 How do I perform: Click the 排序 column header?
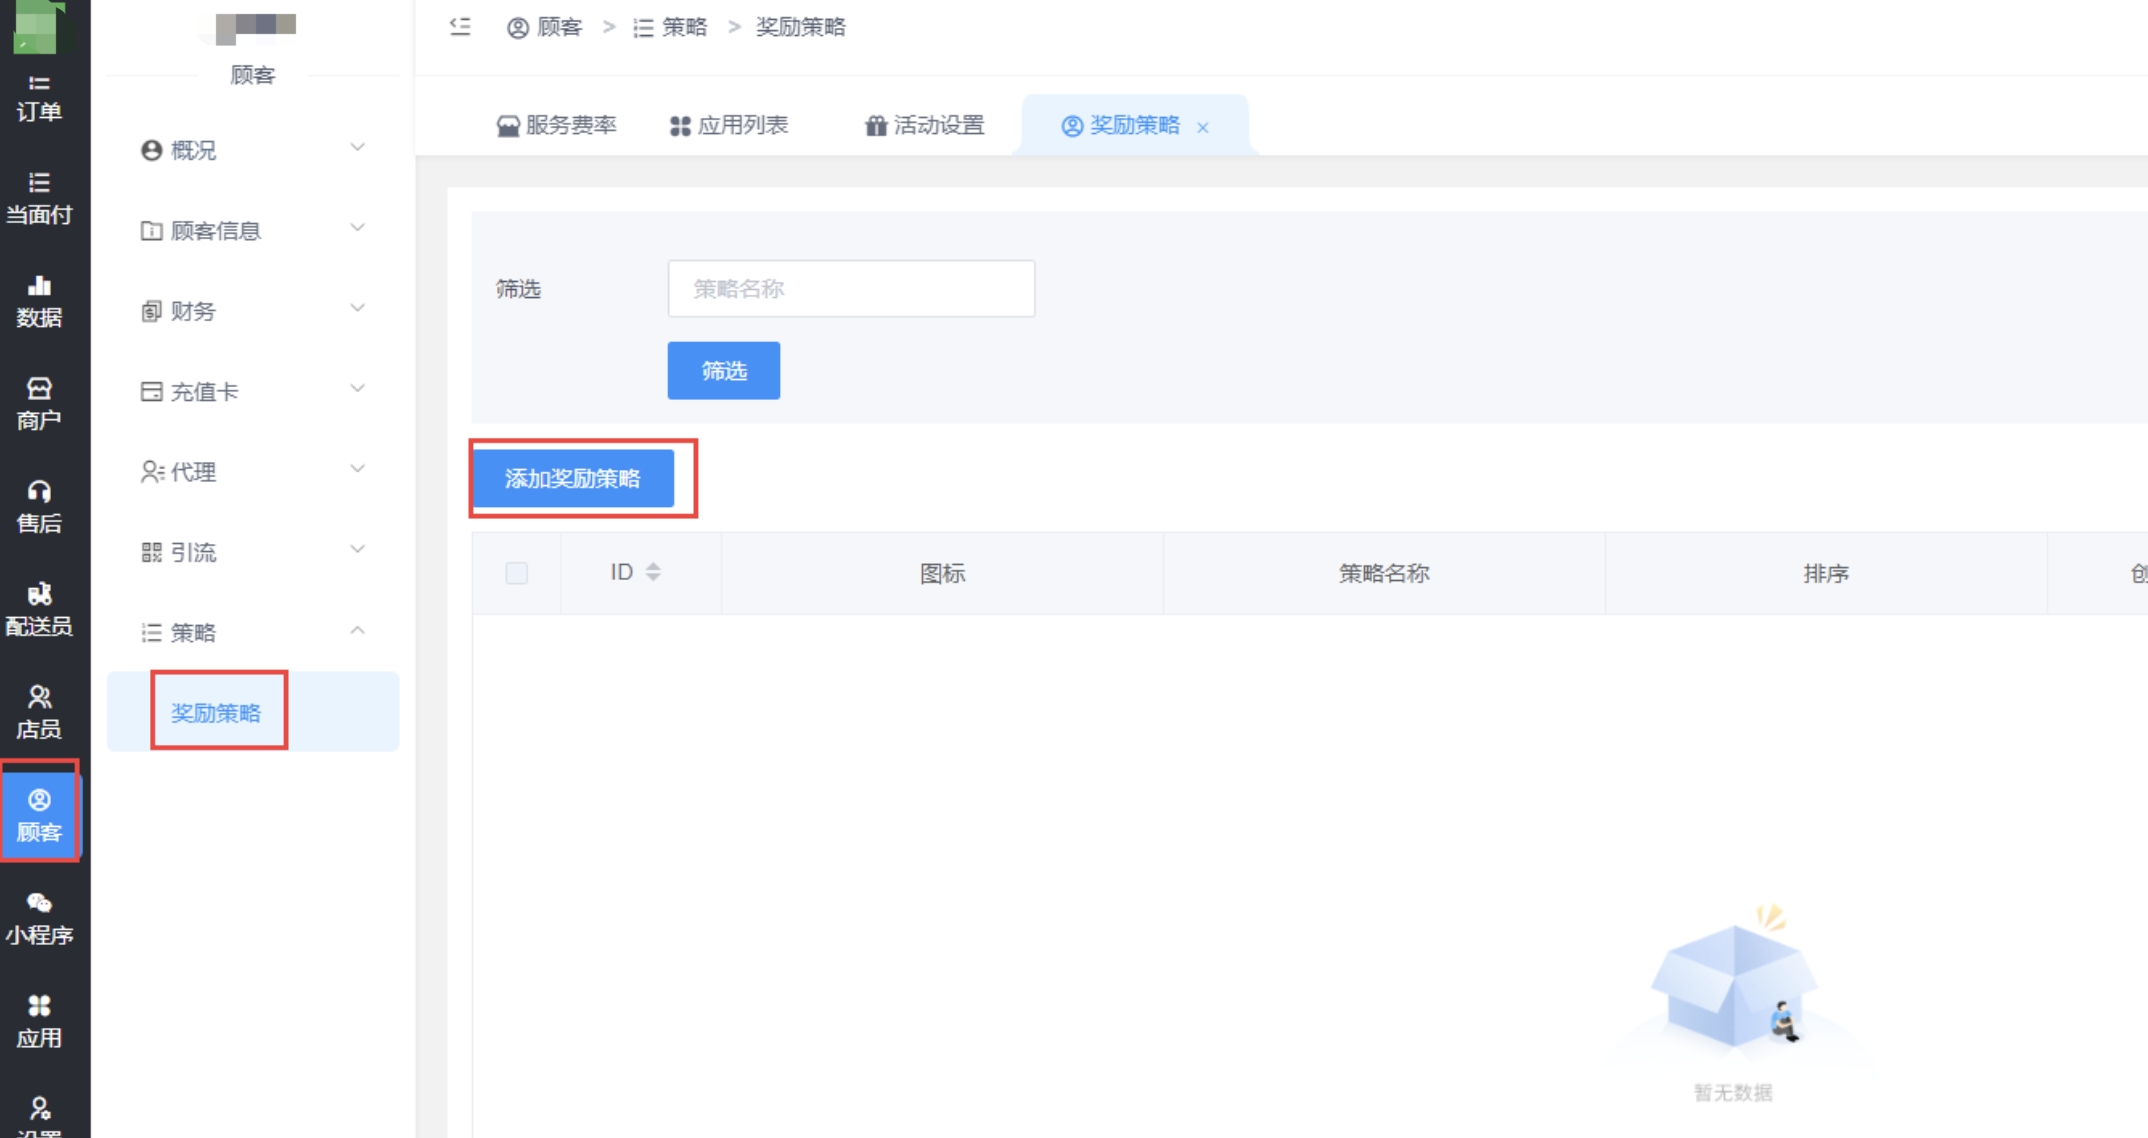pos(1826,573)
